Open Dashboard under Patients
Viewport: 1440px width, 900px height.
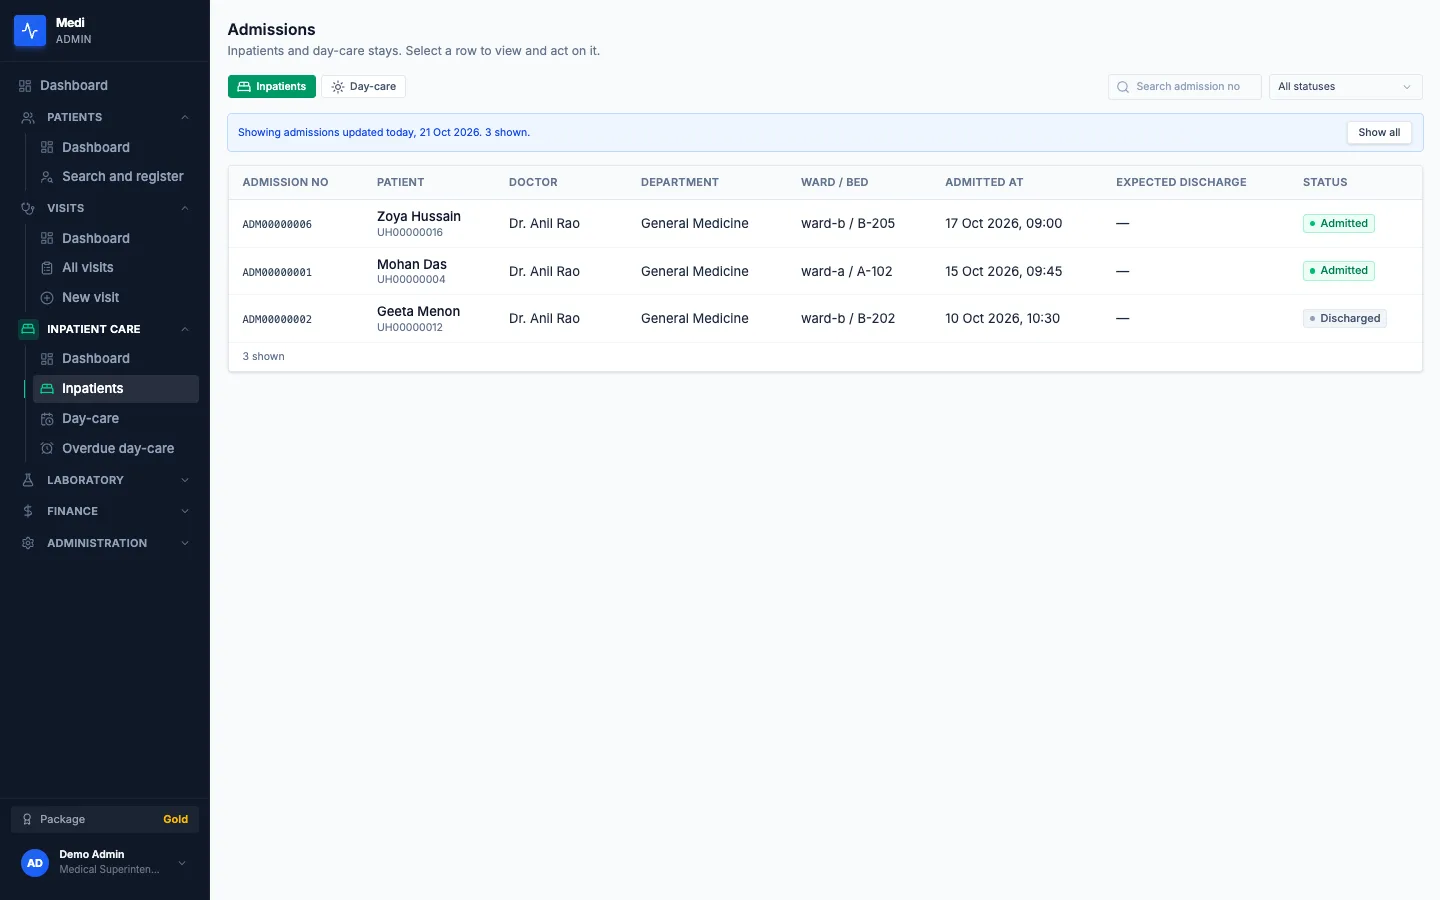pos(116,148)
